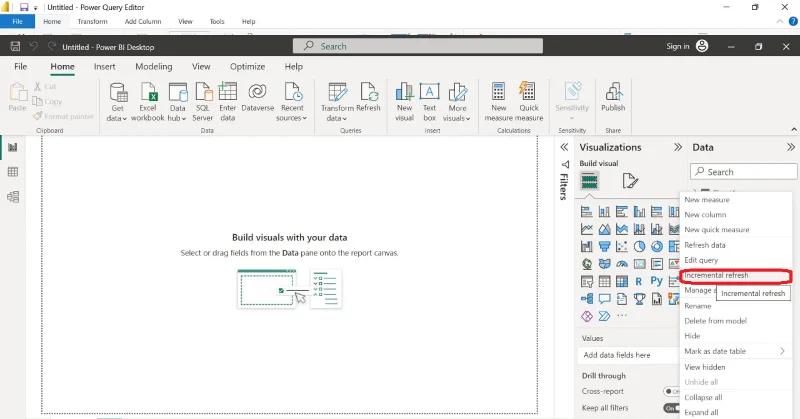The image size is (800, 419).
Task: Select pie chart visual
Action: (x=639, y=247)
